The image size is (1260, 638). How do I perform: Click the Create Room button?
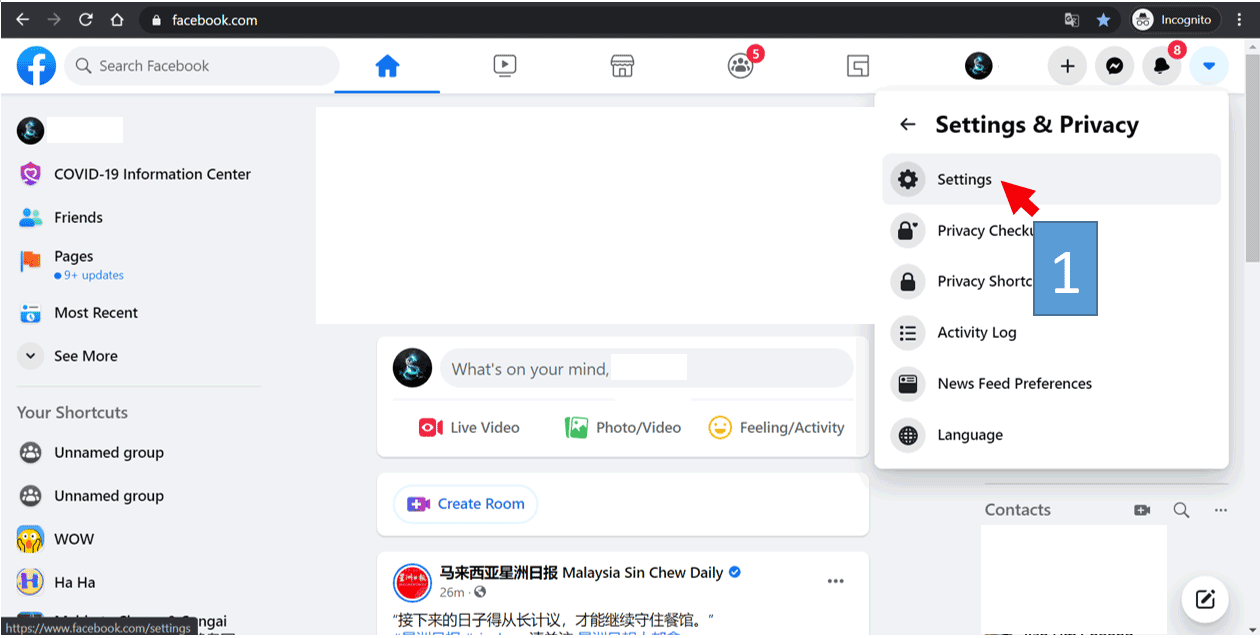[466, 504]
